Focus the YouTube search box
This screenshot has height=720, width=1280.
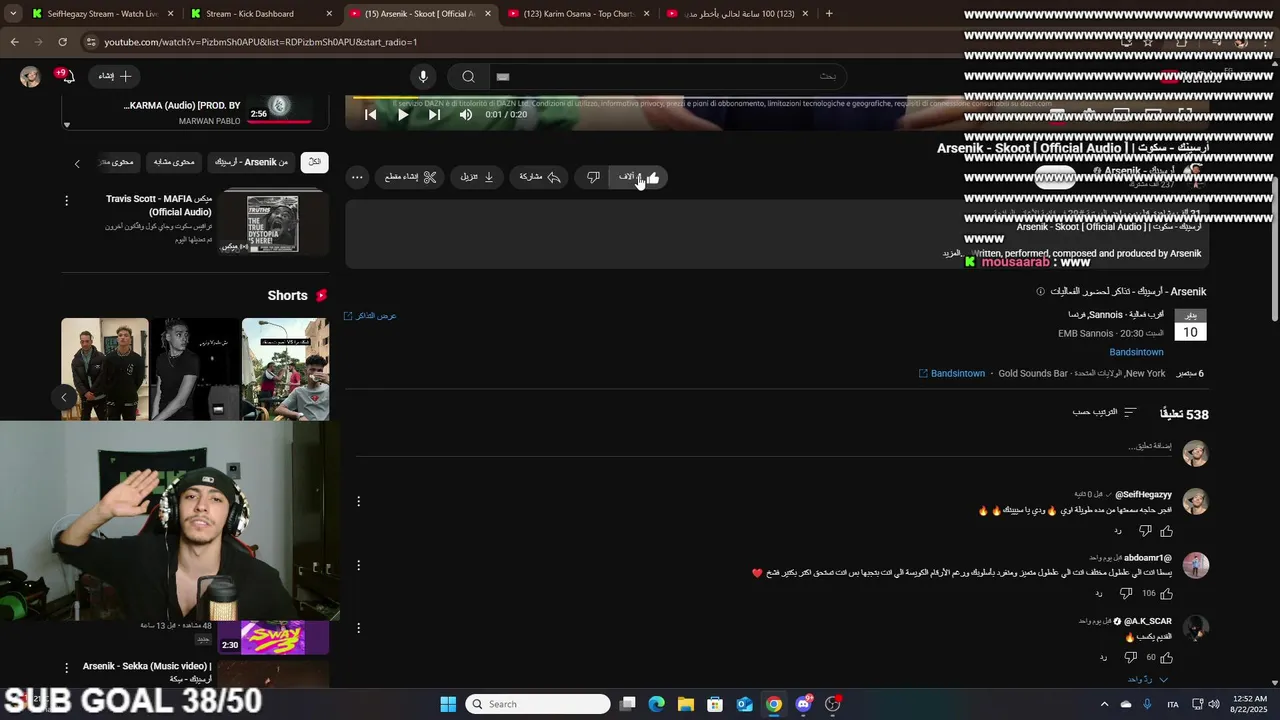tap(666, 76)
